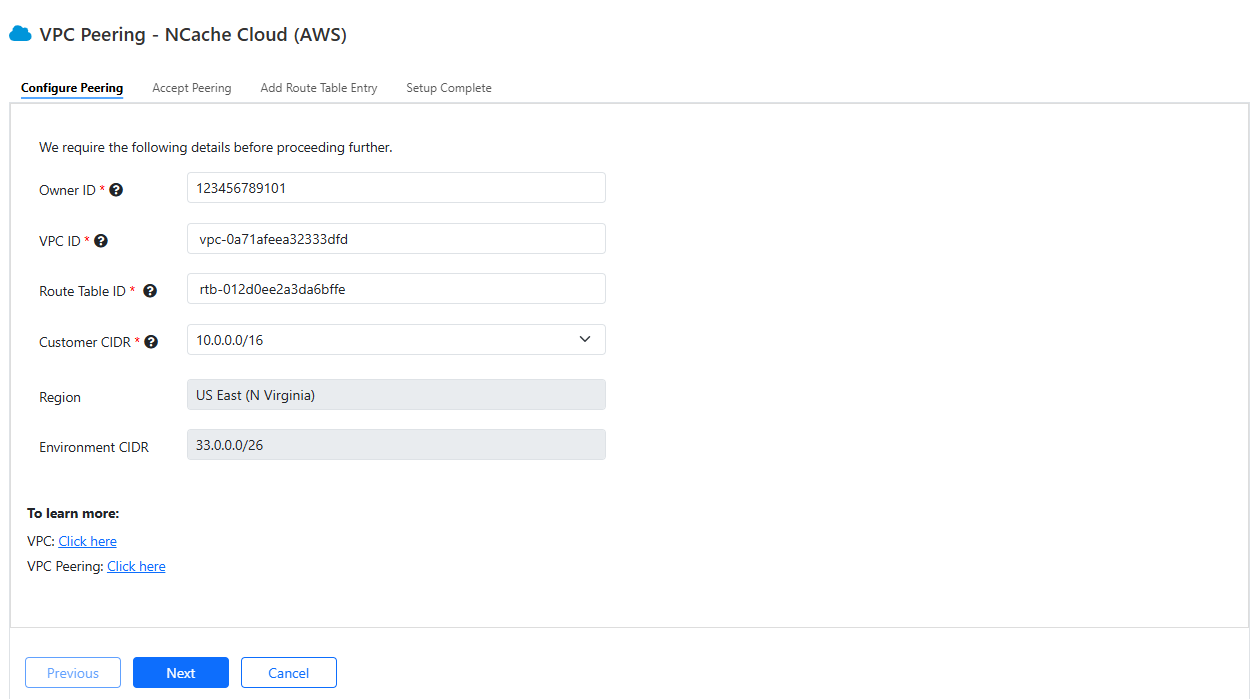This screenshot has height=699, width=1258.
Task: Click the Previous button
Action: [x=73, y=673]
